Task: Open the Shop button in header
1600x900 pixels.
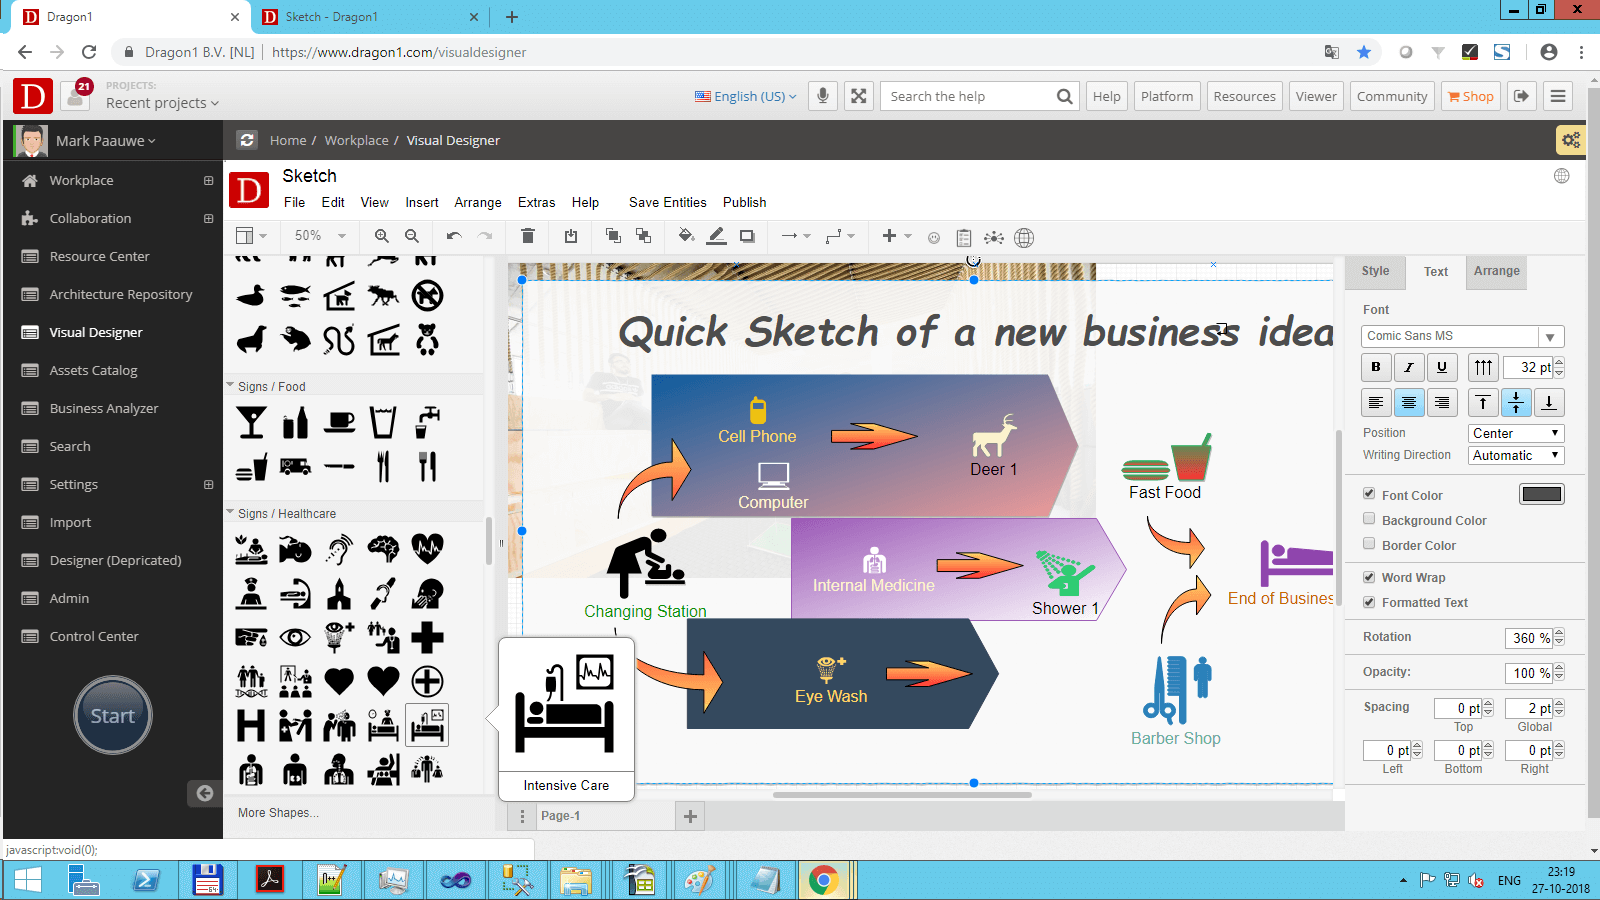Action: point(1470,96)
